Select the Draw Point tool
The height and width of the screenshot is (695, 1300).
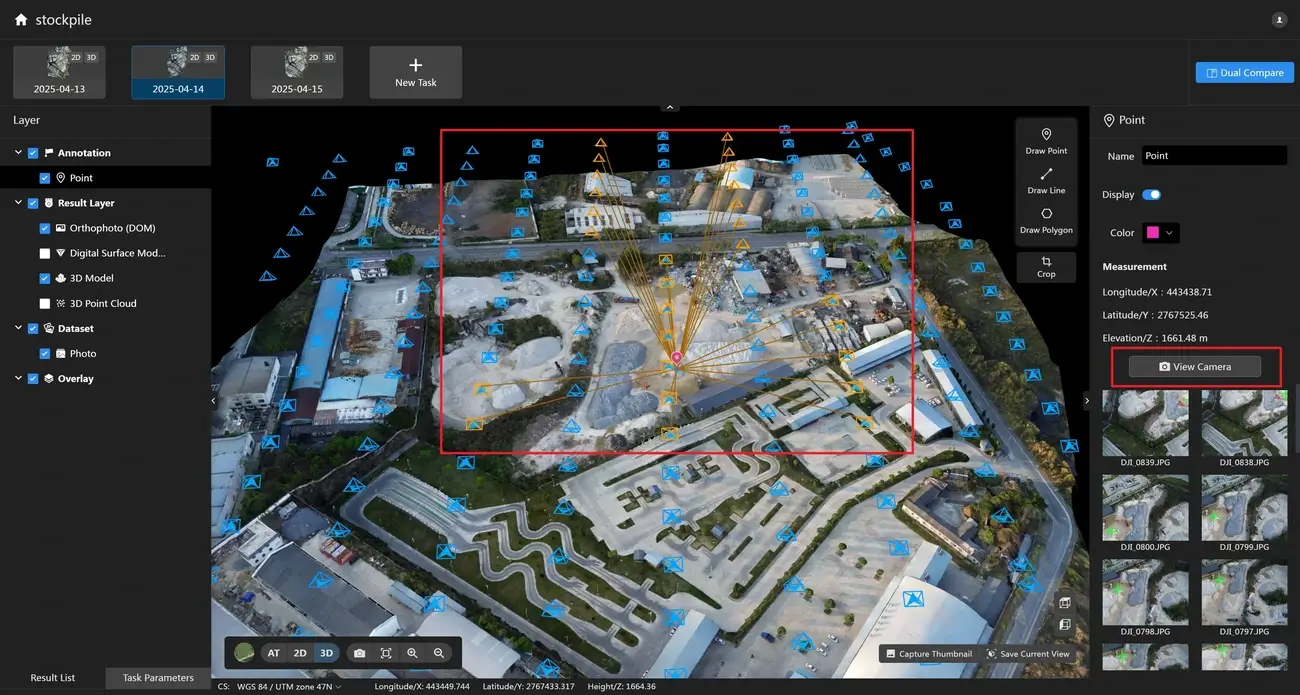(1046, 140)
